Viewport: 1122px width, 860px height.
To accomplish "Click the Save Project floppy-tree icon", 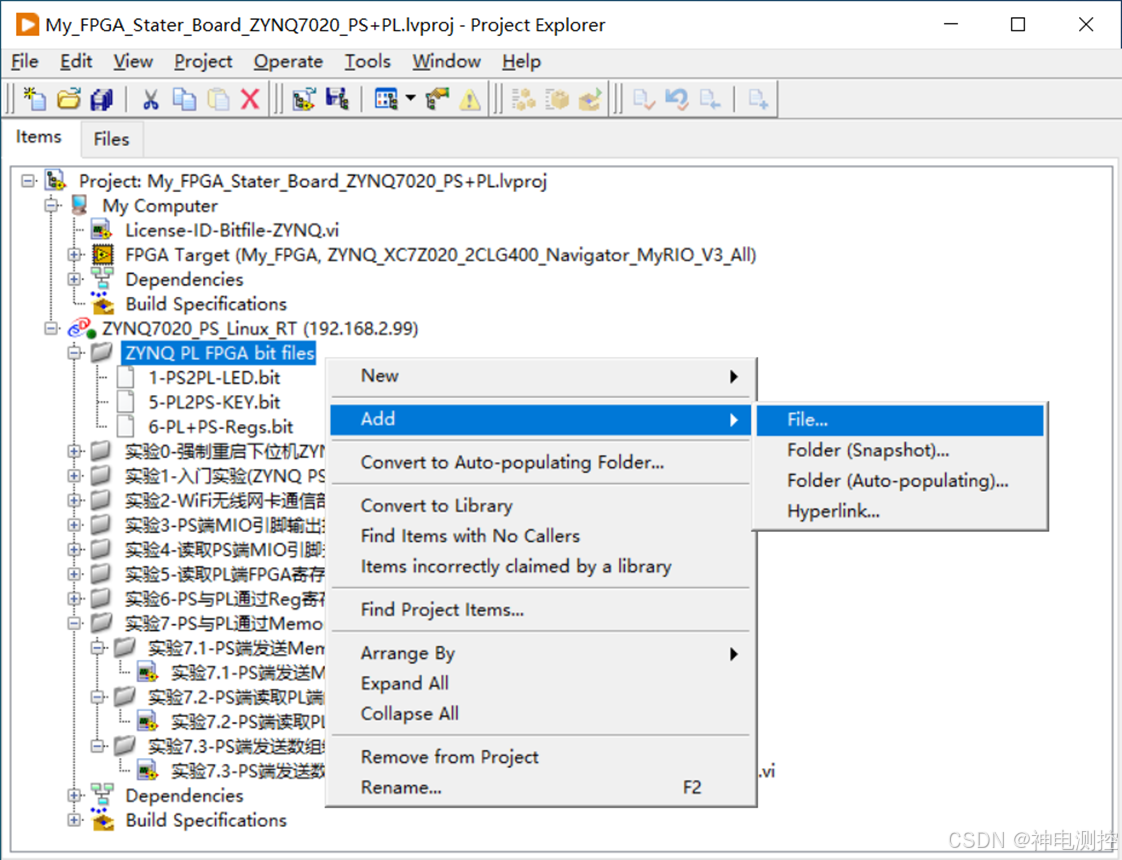I will [336, 99].
